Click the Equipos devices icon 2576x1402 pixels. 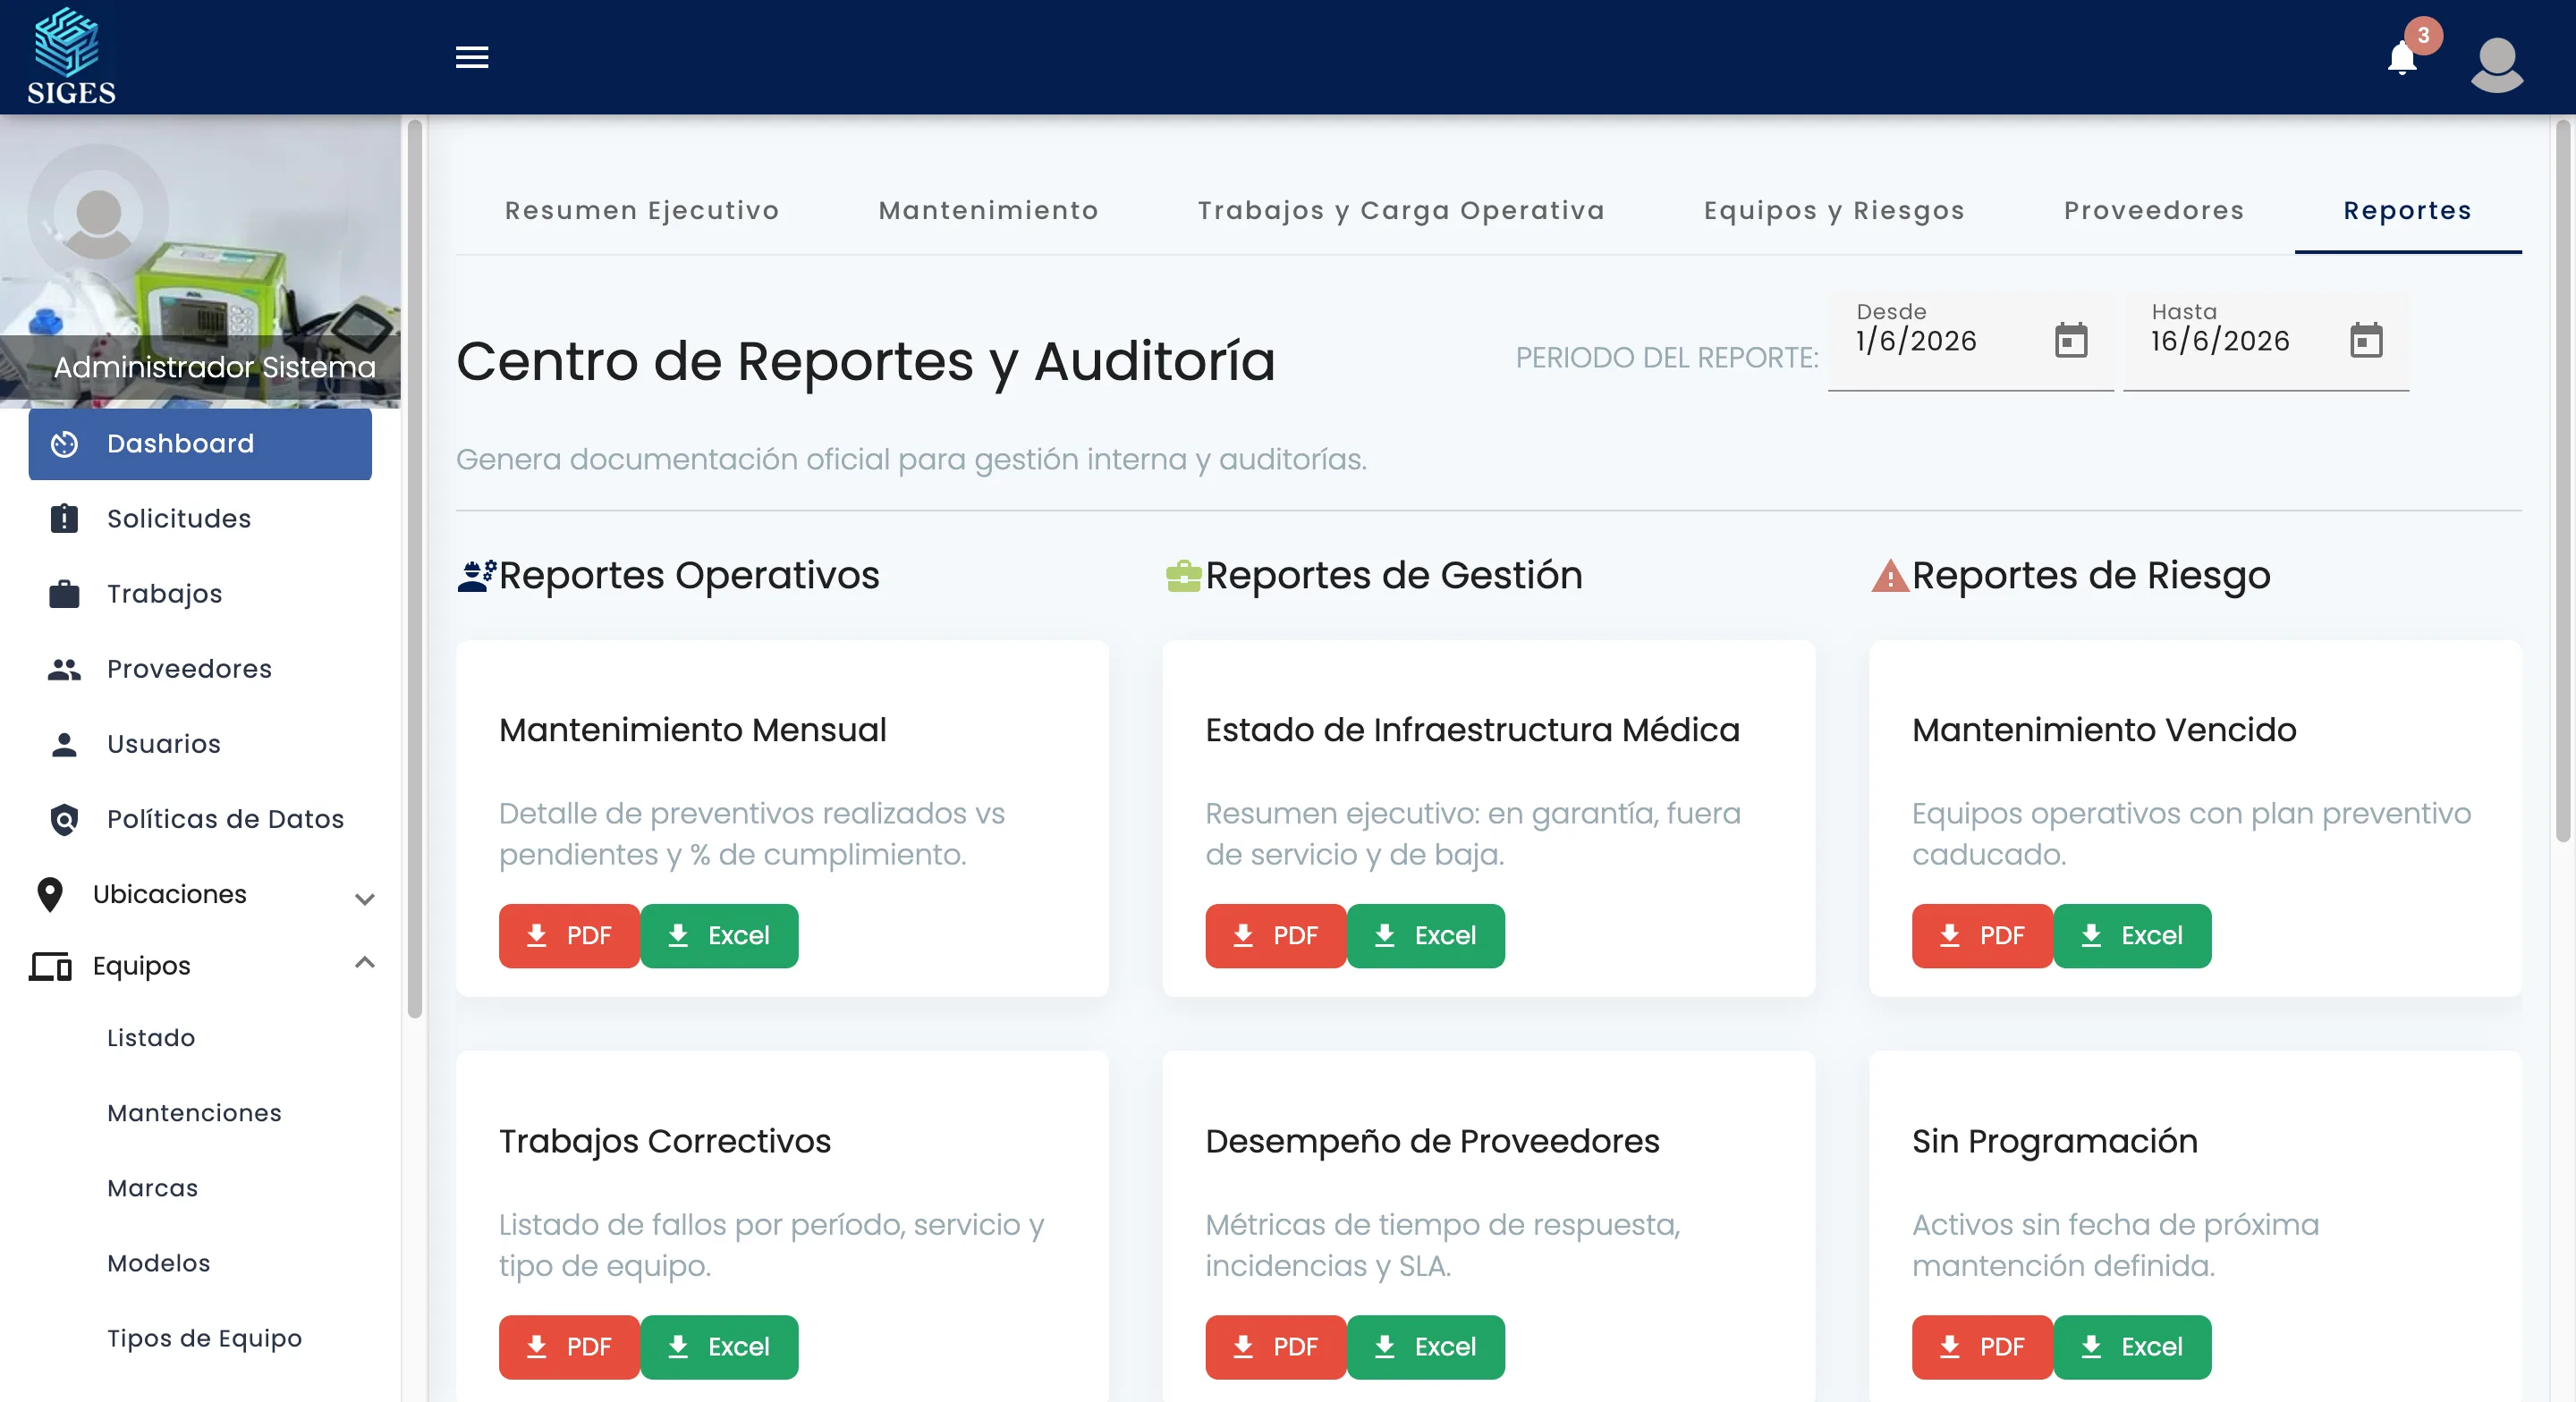point(50,966)
